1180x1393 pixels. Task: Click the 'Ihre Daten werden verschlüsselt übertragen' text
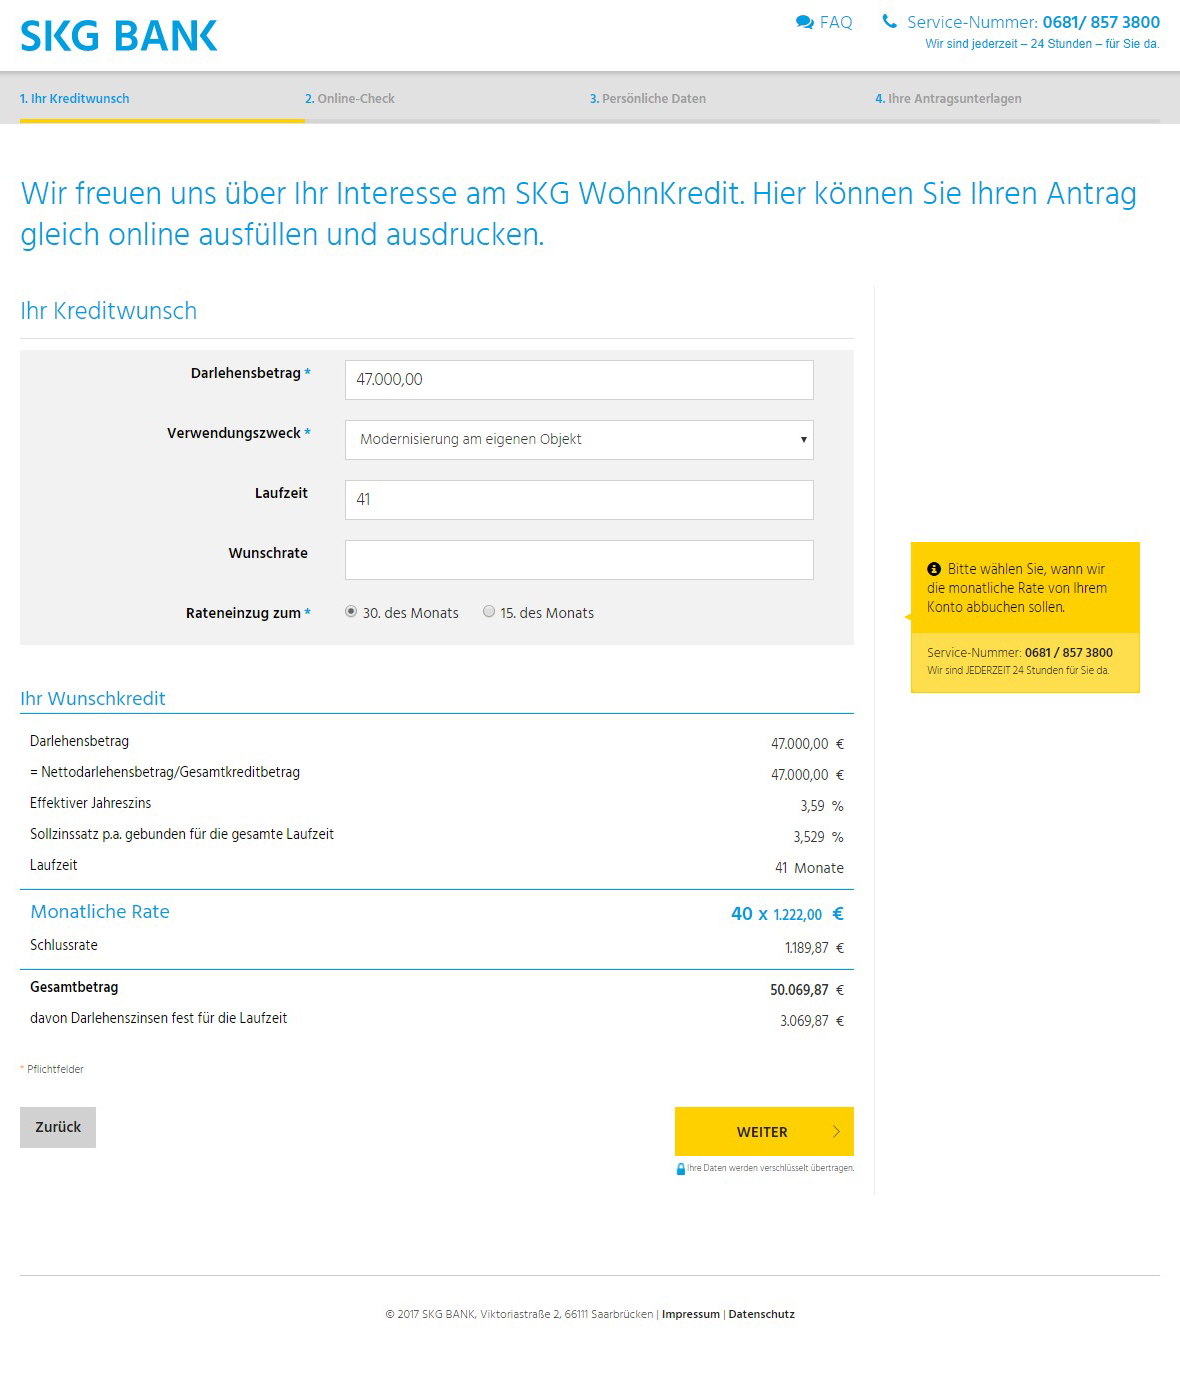(770, 1168)
